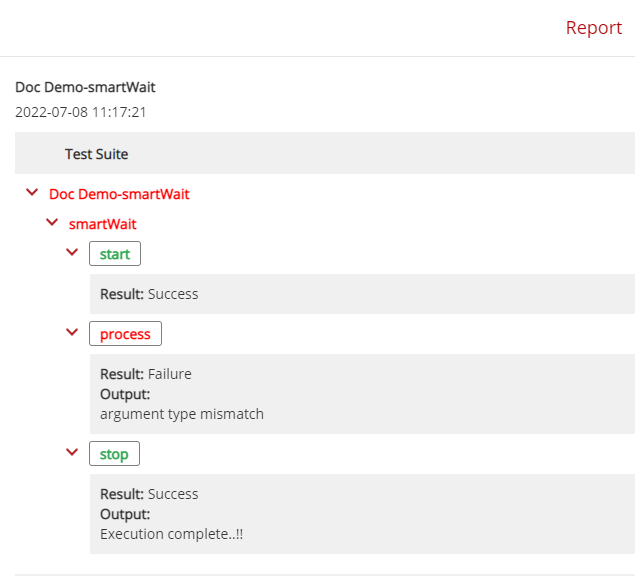The image size is (642, 576).
Task: Collapse the Doc Demo-smartWait suite chevron
Action: coord(32,192)
